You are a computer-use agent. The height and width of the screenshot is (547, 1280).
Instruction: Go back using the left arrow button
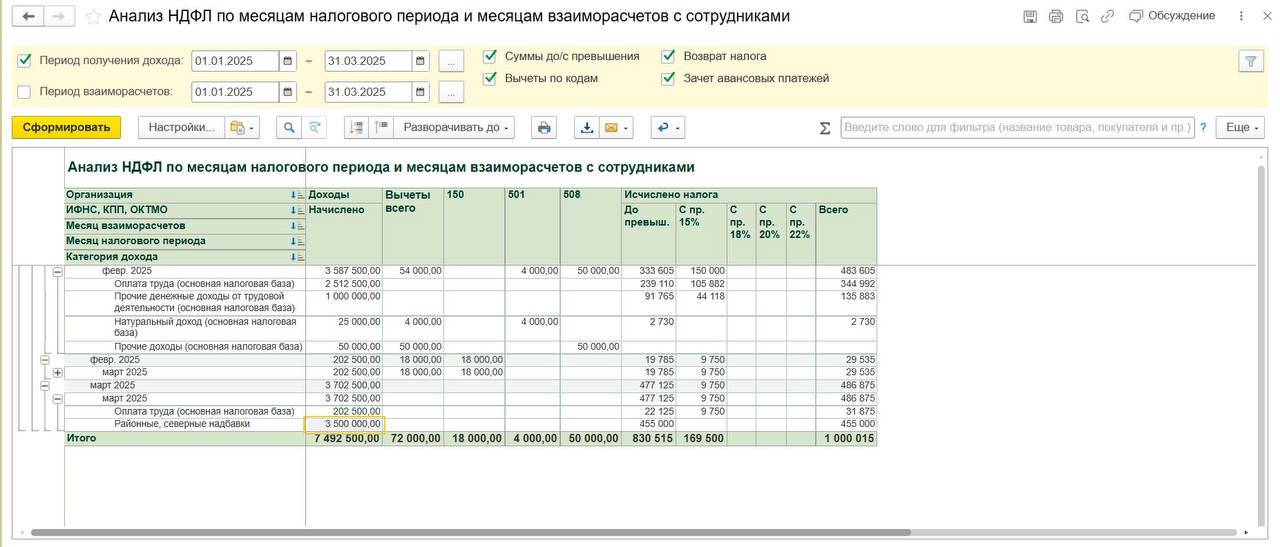tap(28, 16)
